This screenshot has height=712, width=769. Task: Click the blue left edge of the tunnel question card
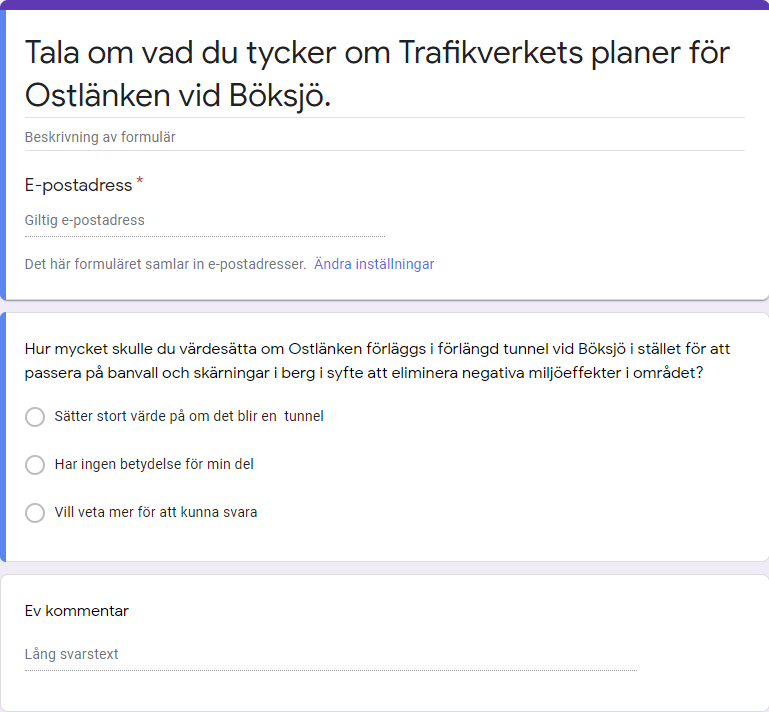(2, 437)
